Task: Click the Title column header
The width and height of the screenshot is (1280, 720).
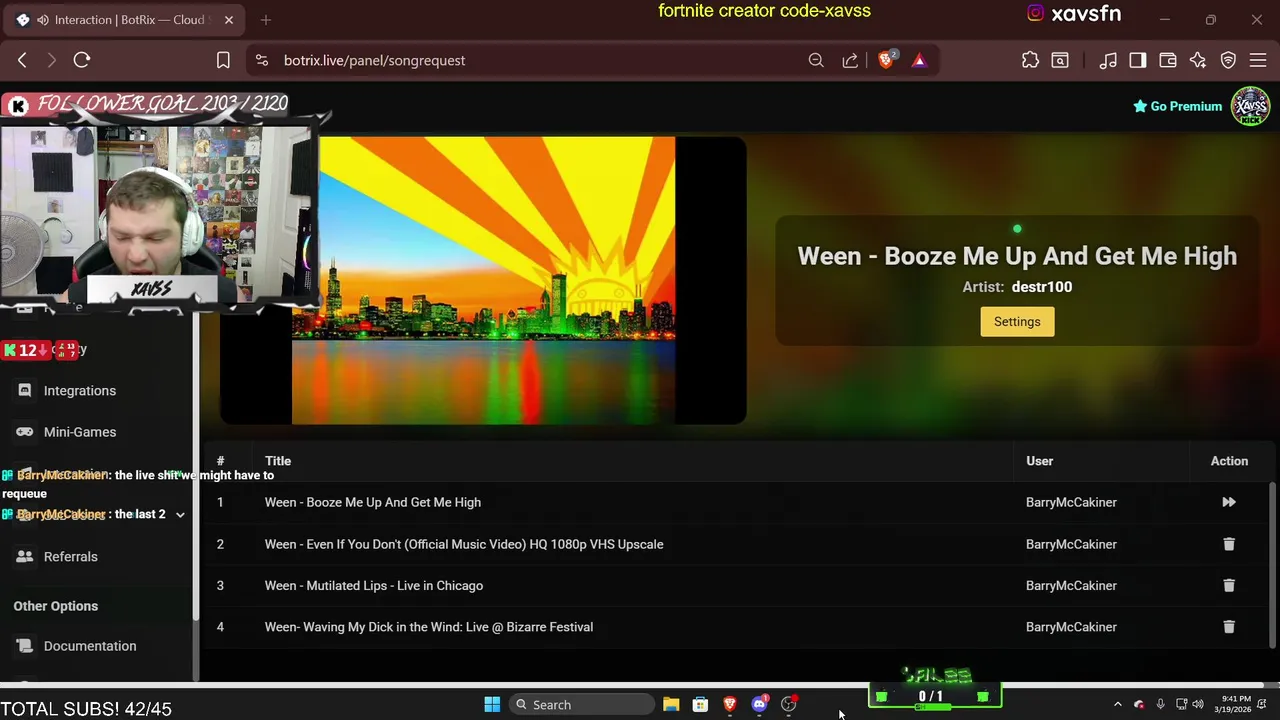Action: click(278, 461)
